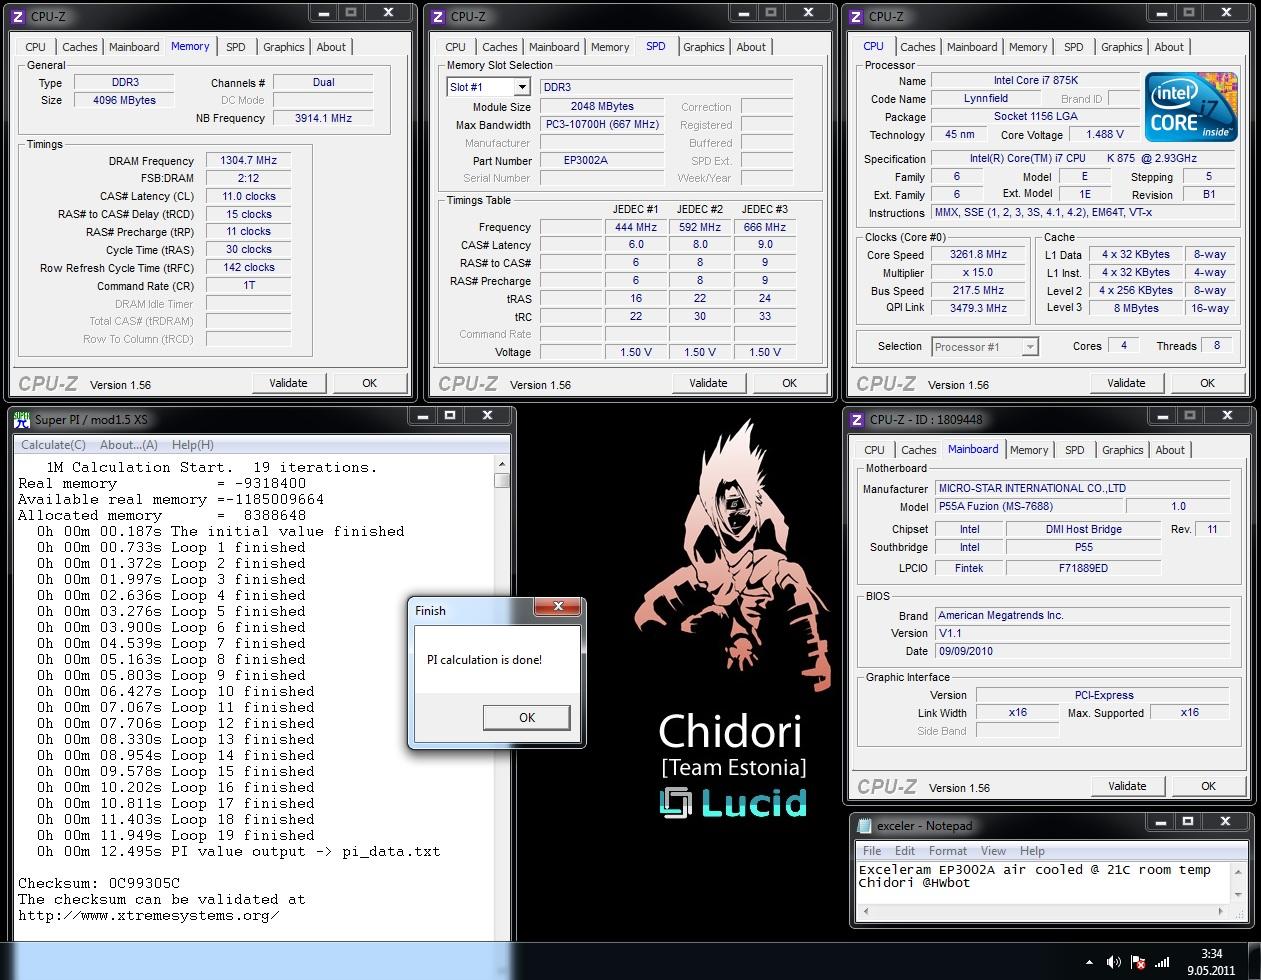The image size is (1261, 980).
Task: Click the Super PI vertical scrollbar thumb
Action: [502, 480]
